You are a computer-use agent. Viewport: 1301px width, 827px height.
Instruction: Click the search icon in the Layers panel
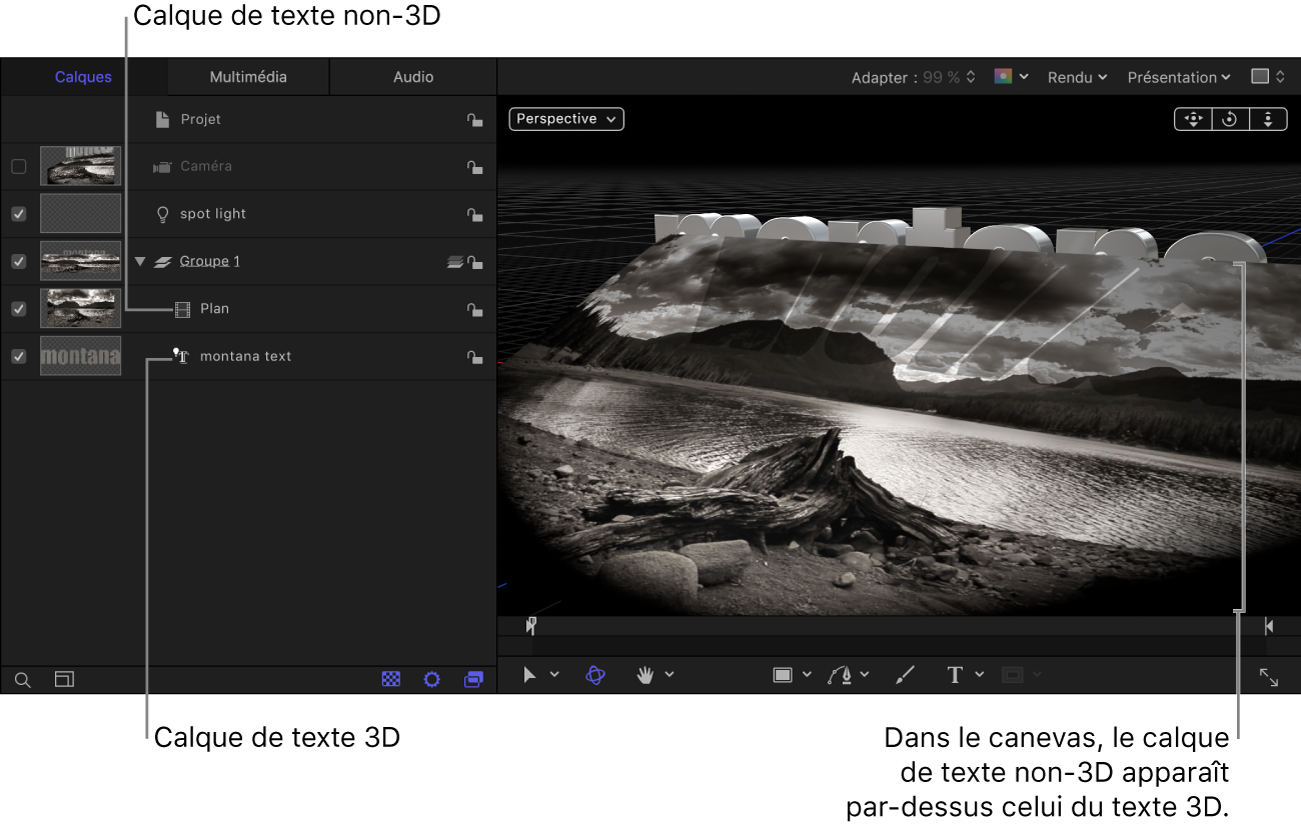pyautogui.click(x=22, y=680)
